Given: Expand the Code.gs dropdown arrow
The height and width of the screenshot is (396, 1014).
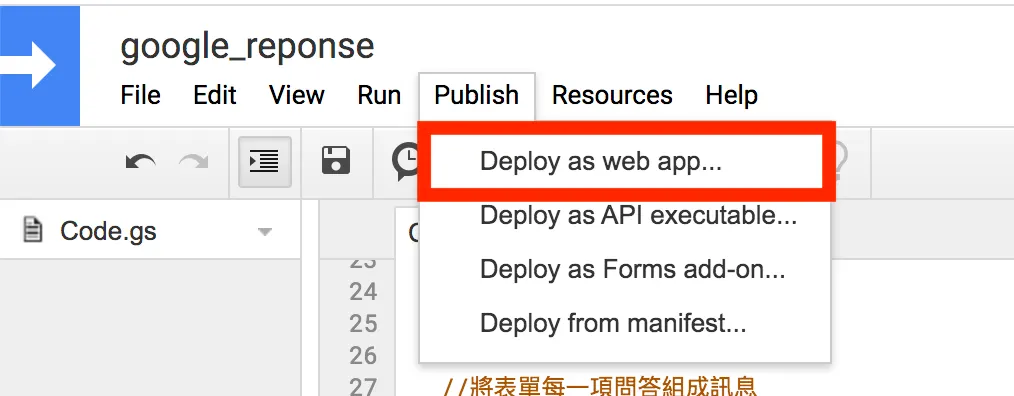Looking at the screenshot, I should (264, 232).
